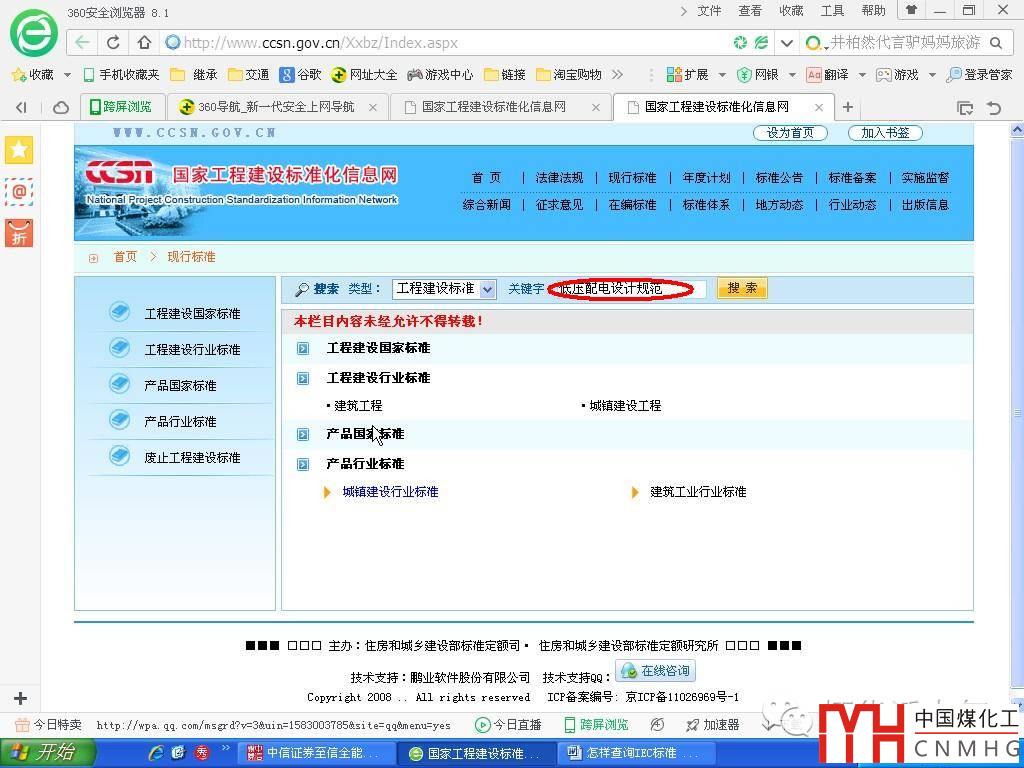The height and width of the screenshot is (768, 1024).
Task: Go to browser home page icon
Action: point(144,43)
